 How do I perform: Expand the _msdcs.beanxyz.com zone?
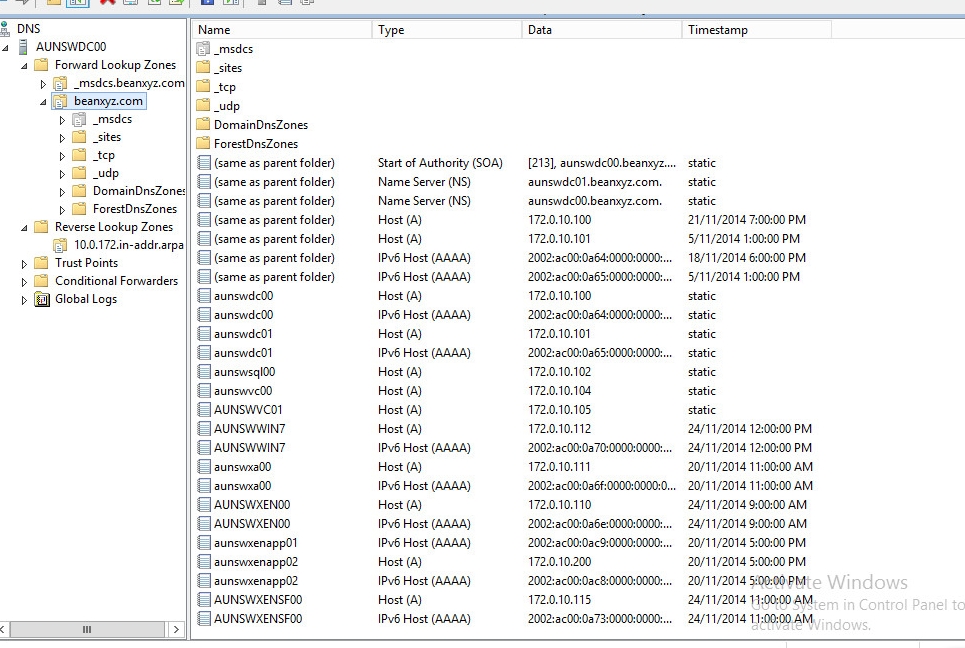[x=43, y=84]
